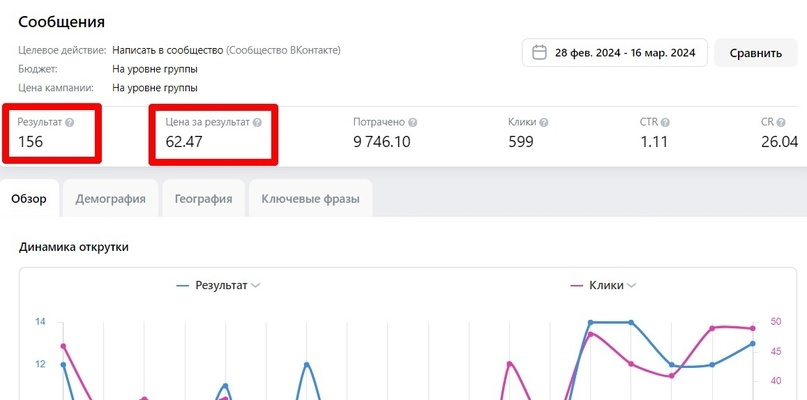This screenshot has height=400, width=807.
Task: Switch to the Демография tab
Action: [x=110, y=199]
